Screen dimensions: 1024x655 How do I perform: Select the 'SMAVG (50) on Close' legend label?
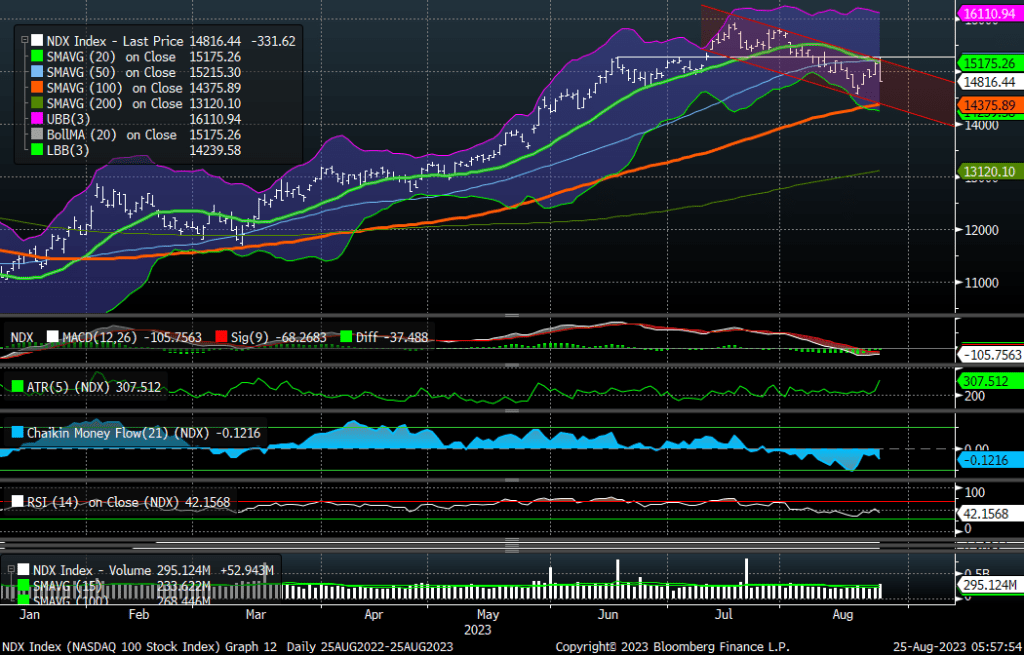pyautogui.click(x=111, y=72)
